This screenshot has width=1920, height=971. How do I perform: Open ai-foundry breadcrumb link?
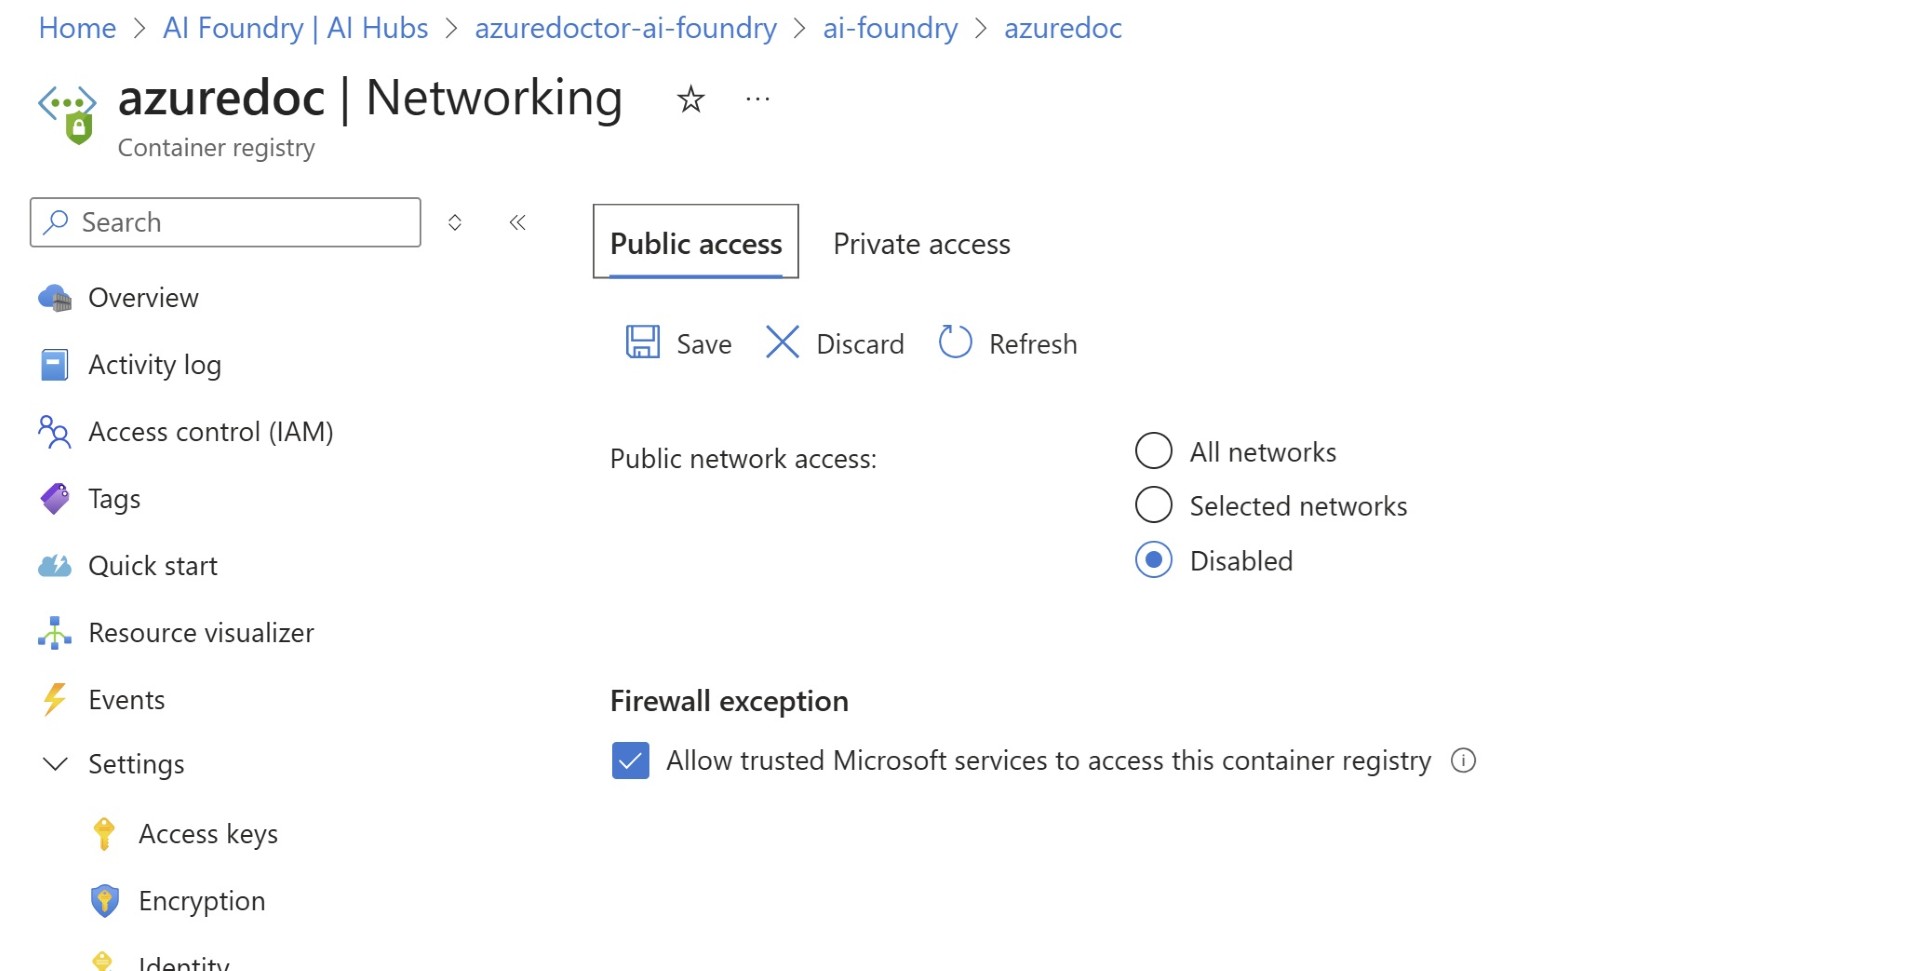coord(890,28)
